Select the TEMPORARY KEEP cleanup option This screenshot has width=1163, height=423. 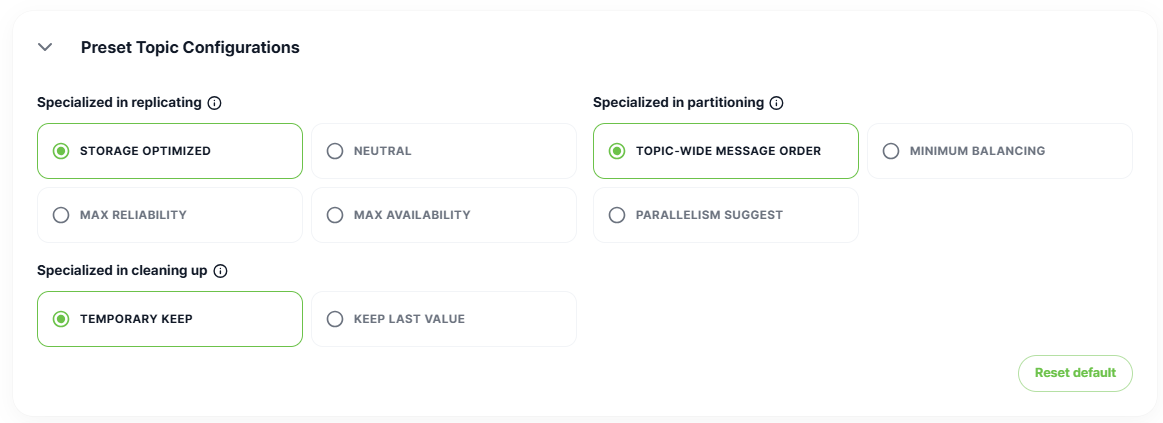170,319
